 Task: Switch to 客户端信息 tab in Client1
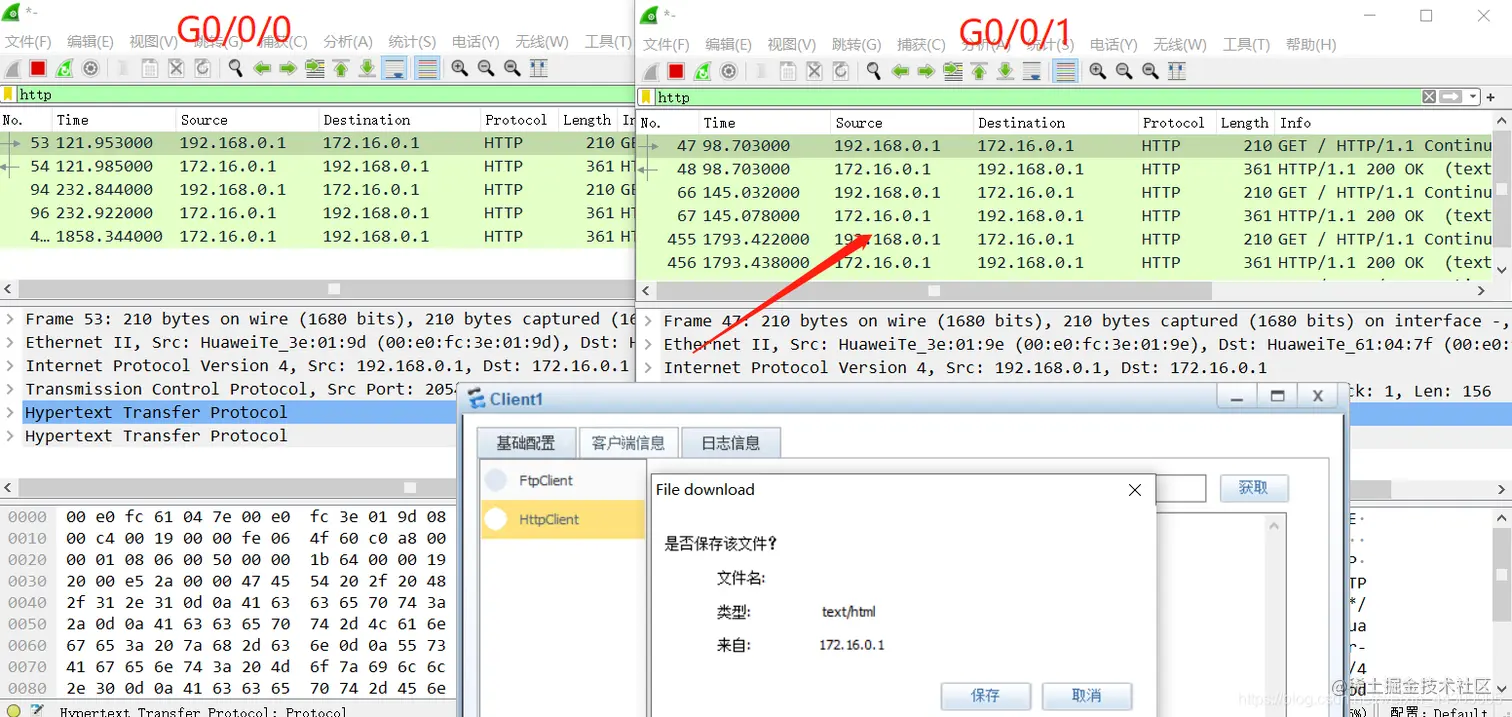pyautogui.click(x=628, y=443)
